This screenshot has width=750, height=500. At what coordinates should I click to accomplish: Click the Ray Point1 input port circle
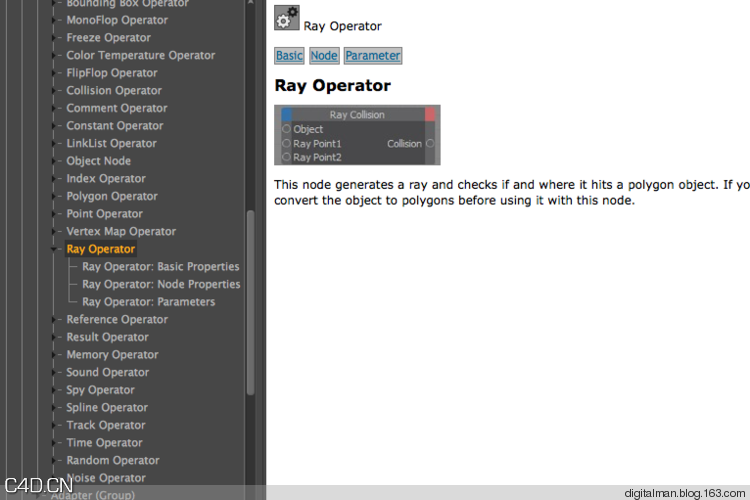[x=287, y=143]
